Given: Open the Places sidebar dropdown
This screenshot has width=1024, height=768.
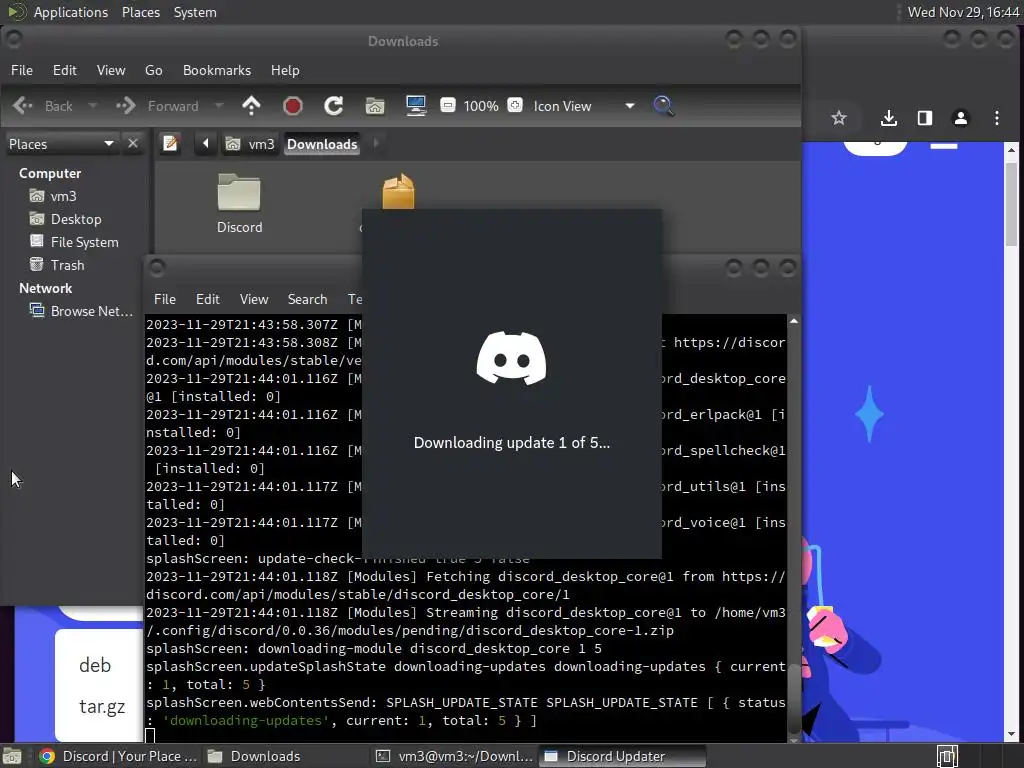Looking at the screenshot, I should (61, 144).
